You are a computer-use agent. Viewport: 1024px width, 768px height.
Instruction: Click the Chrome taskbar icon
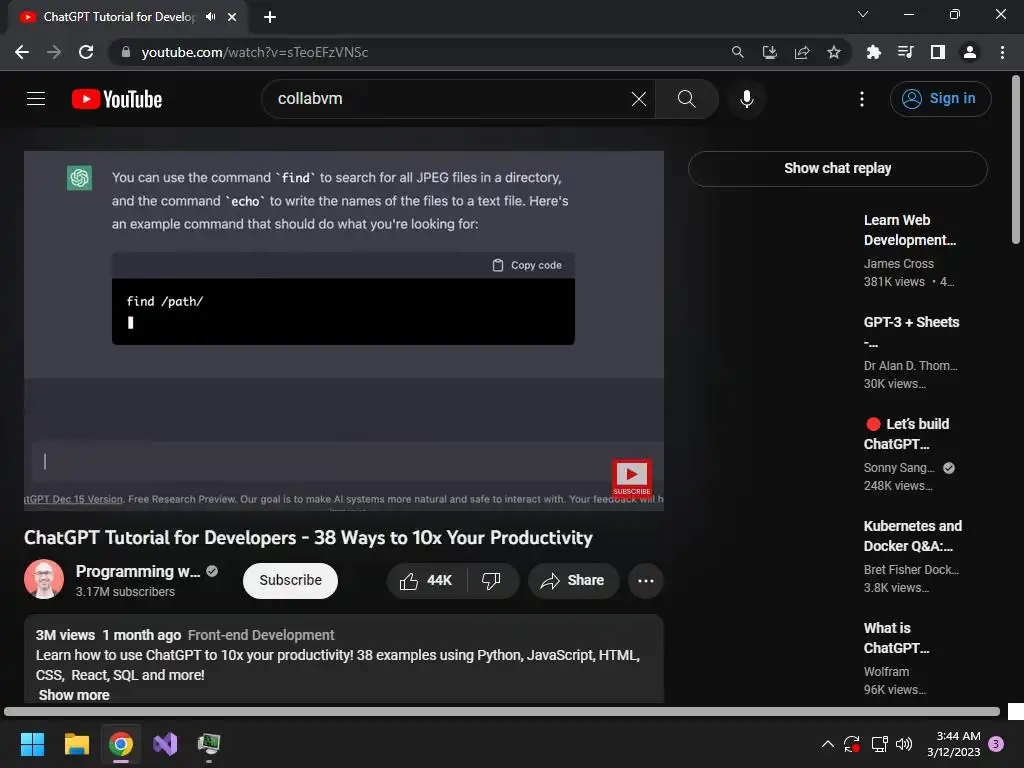click(121, 744)
